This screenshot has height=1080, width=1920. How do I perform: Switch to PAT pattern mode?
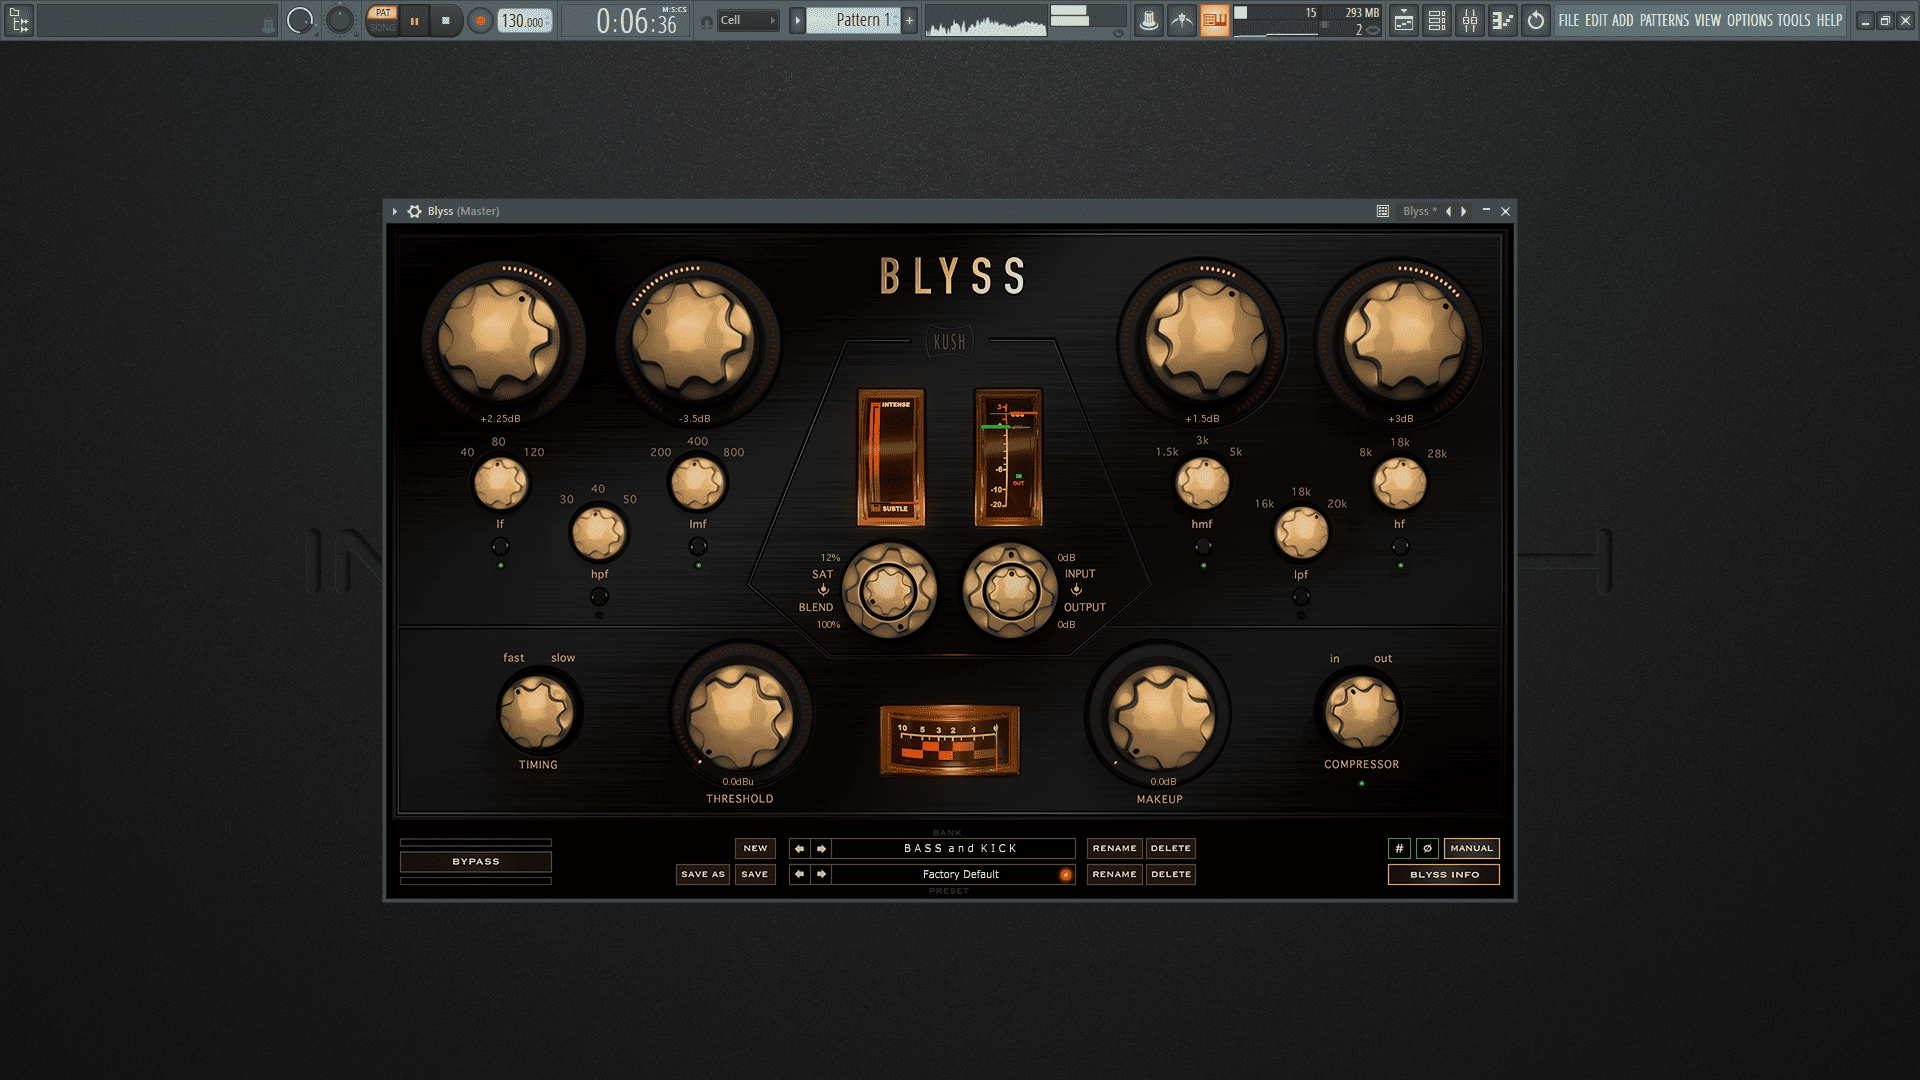click(x=382, y=13)
